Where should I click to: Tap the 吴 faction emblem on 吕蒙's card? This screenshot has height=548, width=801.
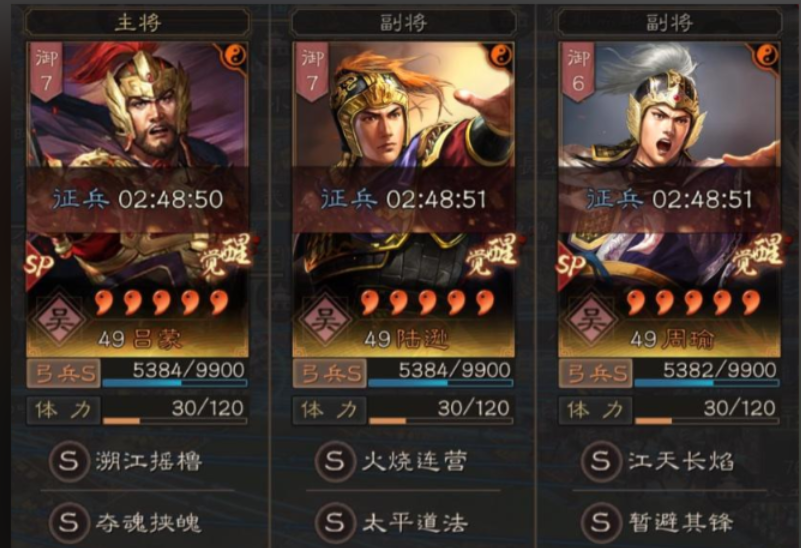pyautogui.click(x=59, y=320)
